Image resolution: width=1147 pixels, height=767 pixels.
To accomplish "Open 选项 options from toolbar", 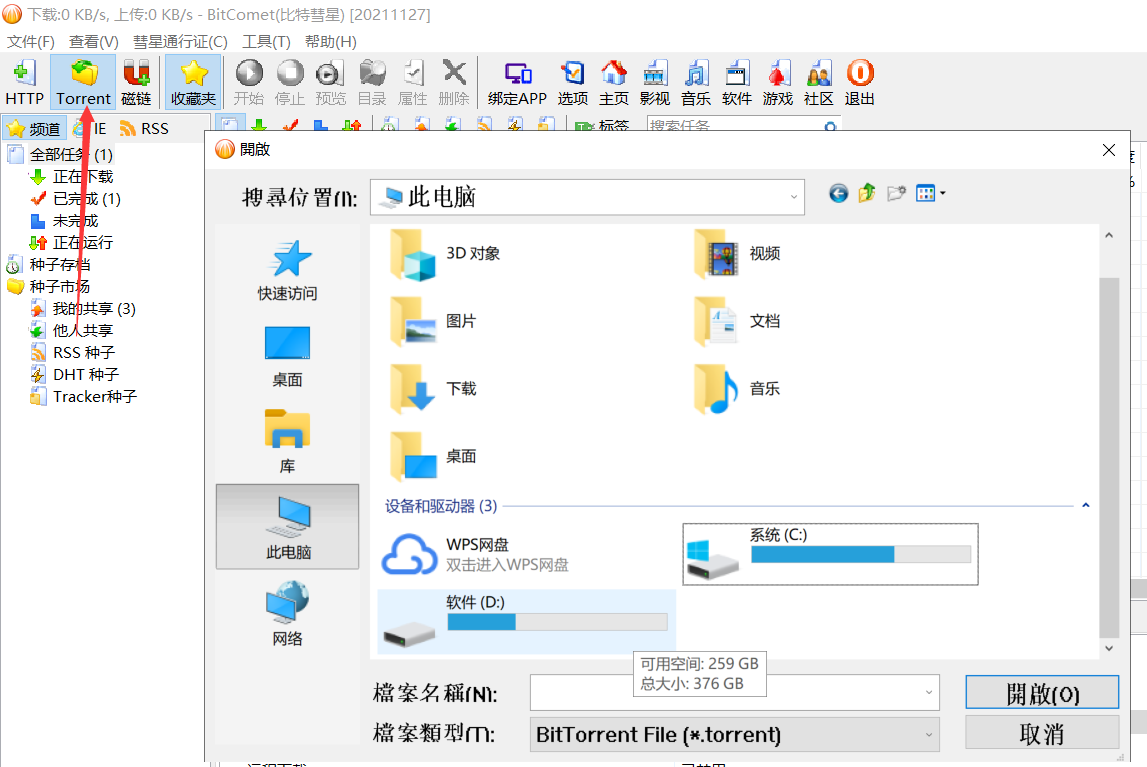I will tap(572, 82).
